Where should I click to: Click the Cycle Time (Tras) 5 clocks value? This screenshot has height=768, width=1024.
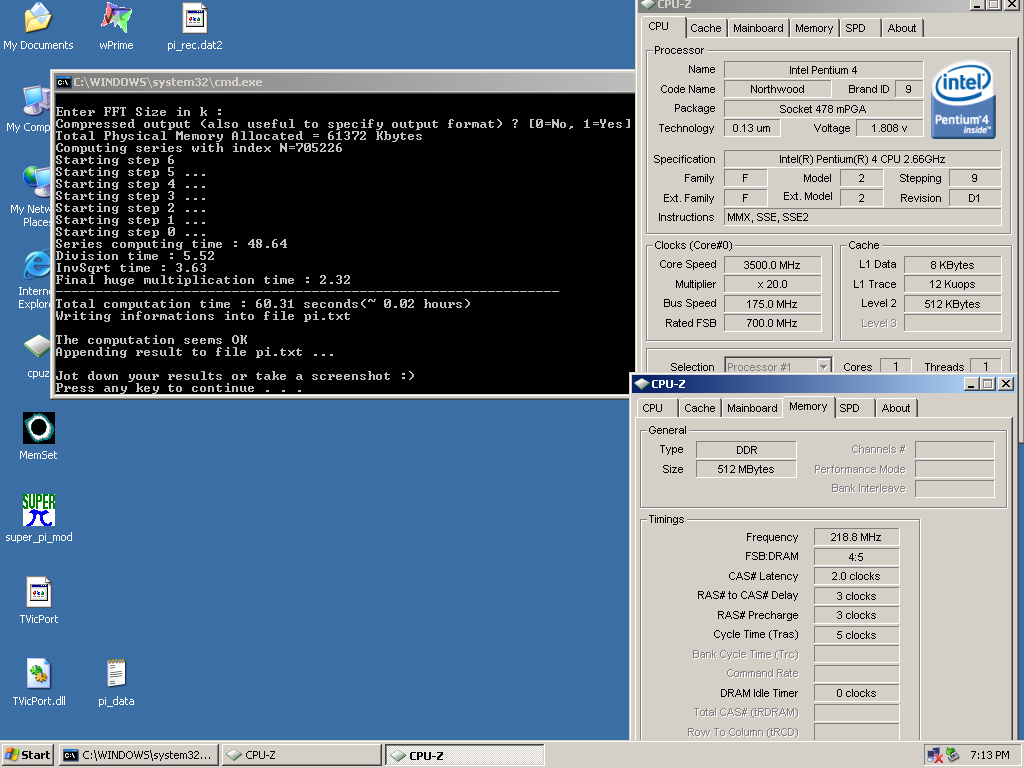click(x=856, y=635)
